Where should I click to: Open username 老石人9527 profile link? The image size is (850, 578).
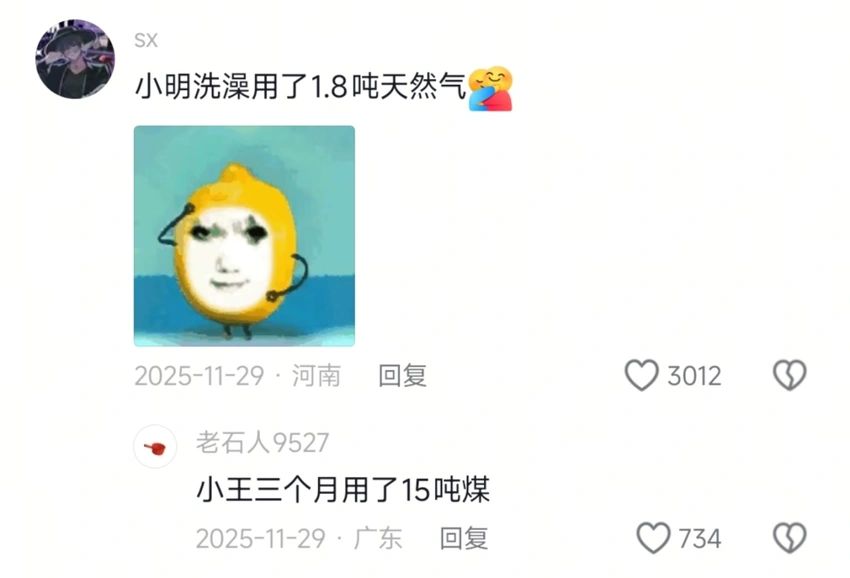(262, 442)
